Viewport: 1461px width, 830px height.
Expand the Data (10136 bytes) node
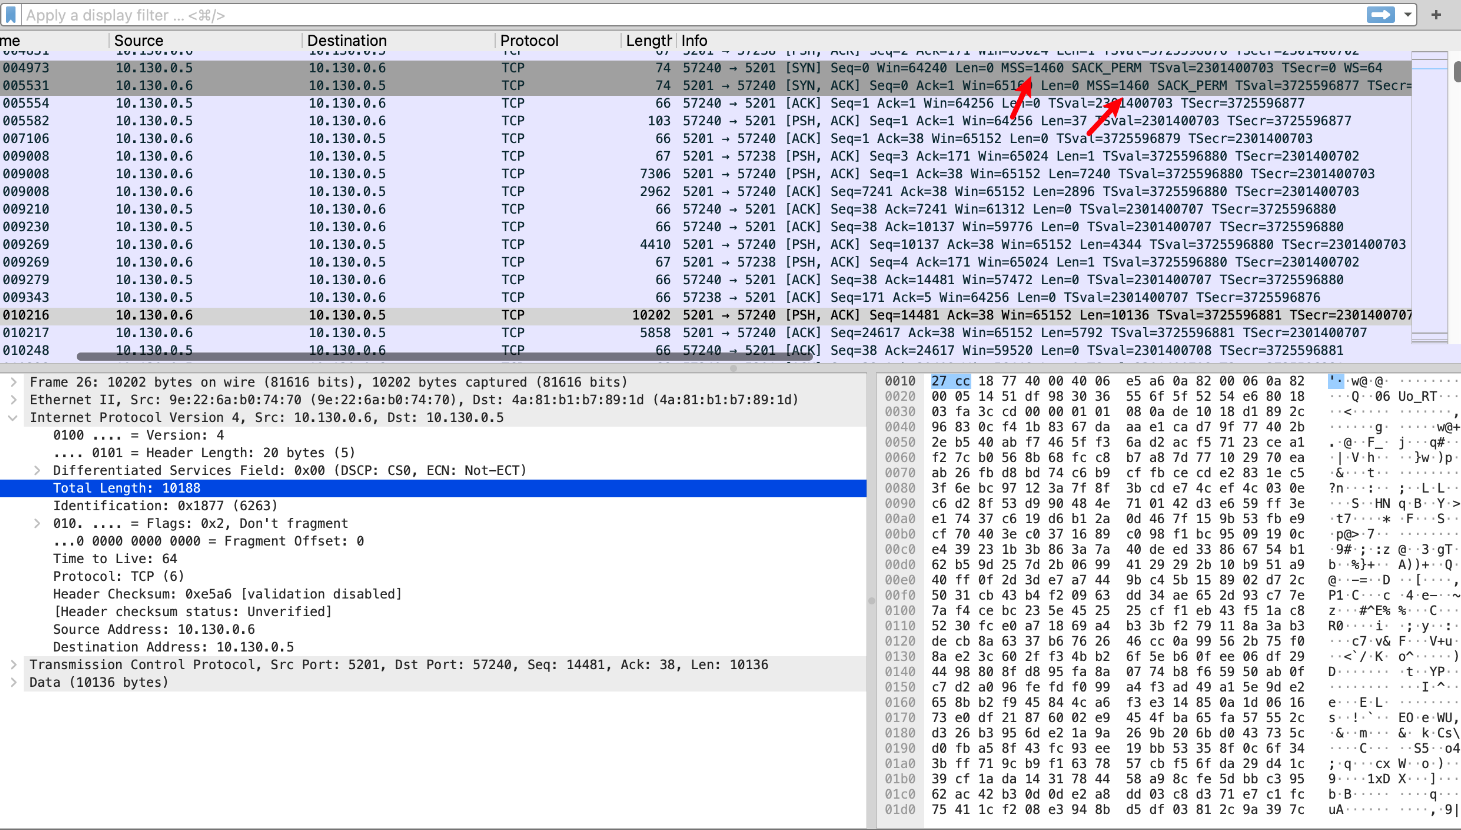[x=13, y=682]
